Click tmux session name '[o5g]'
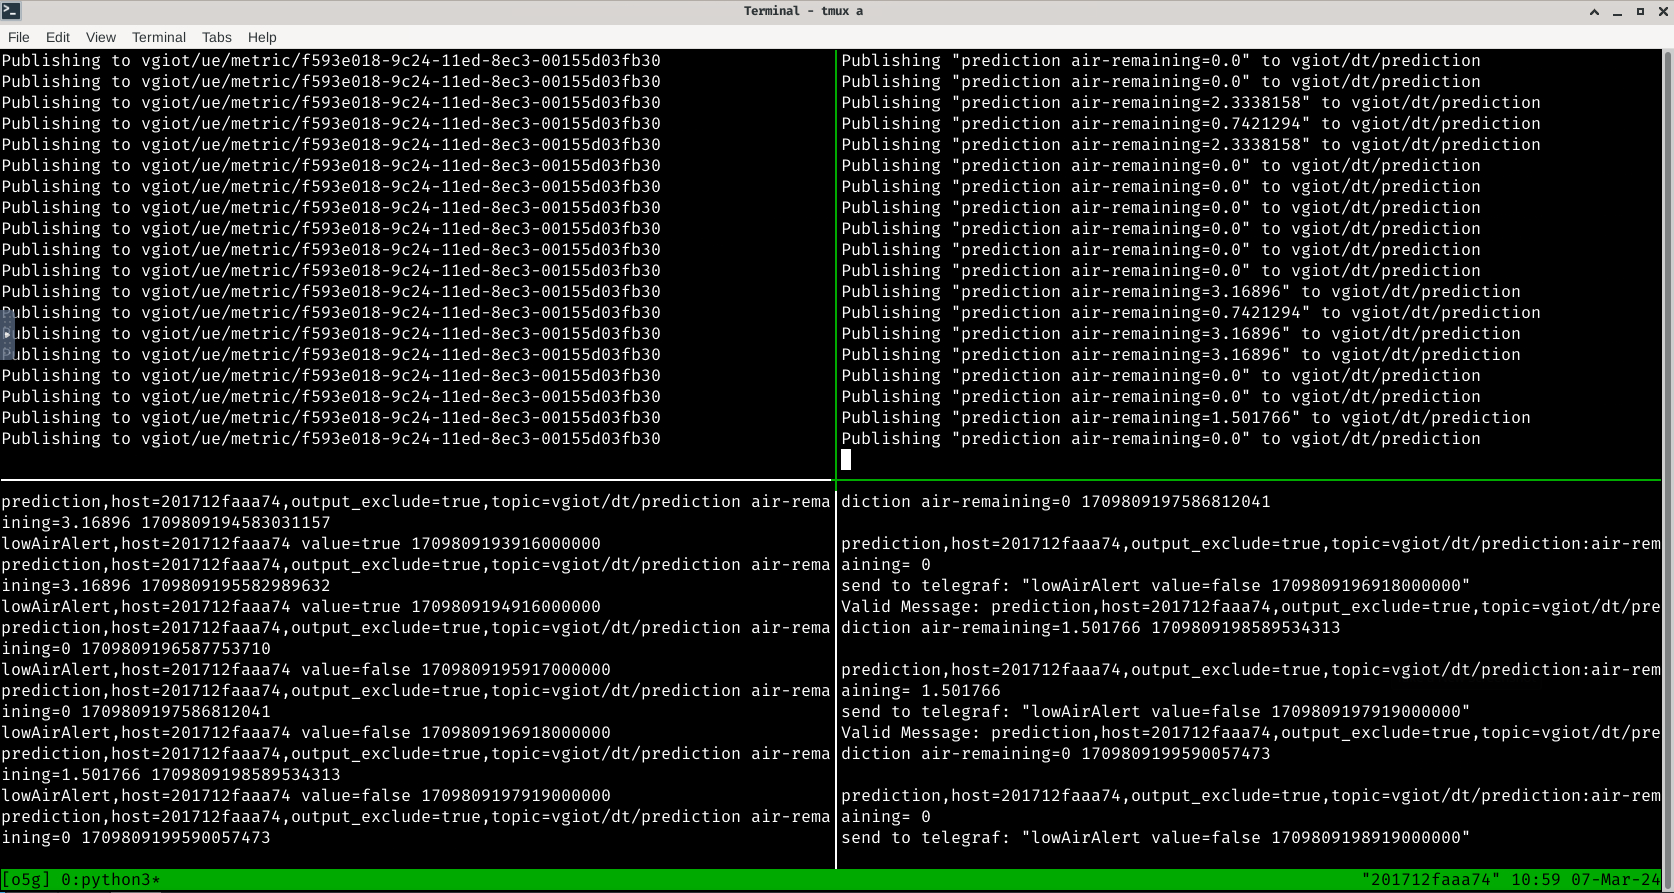 (26, 880)
